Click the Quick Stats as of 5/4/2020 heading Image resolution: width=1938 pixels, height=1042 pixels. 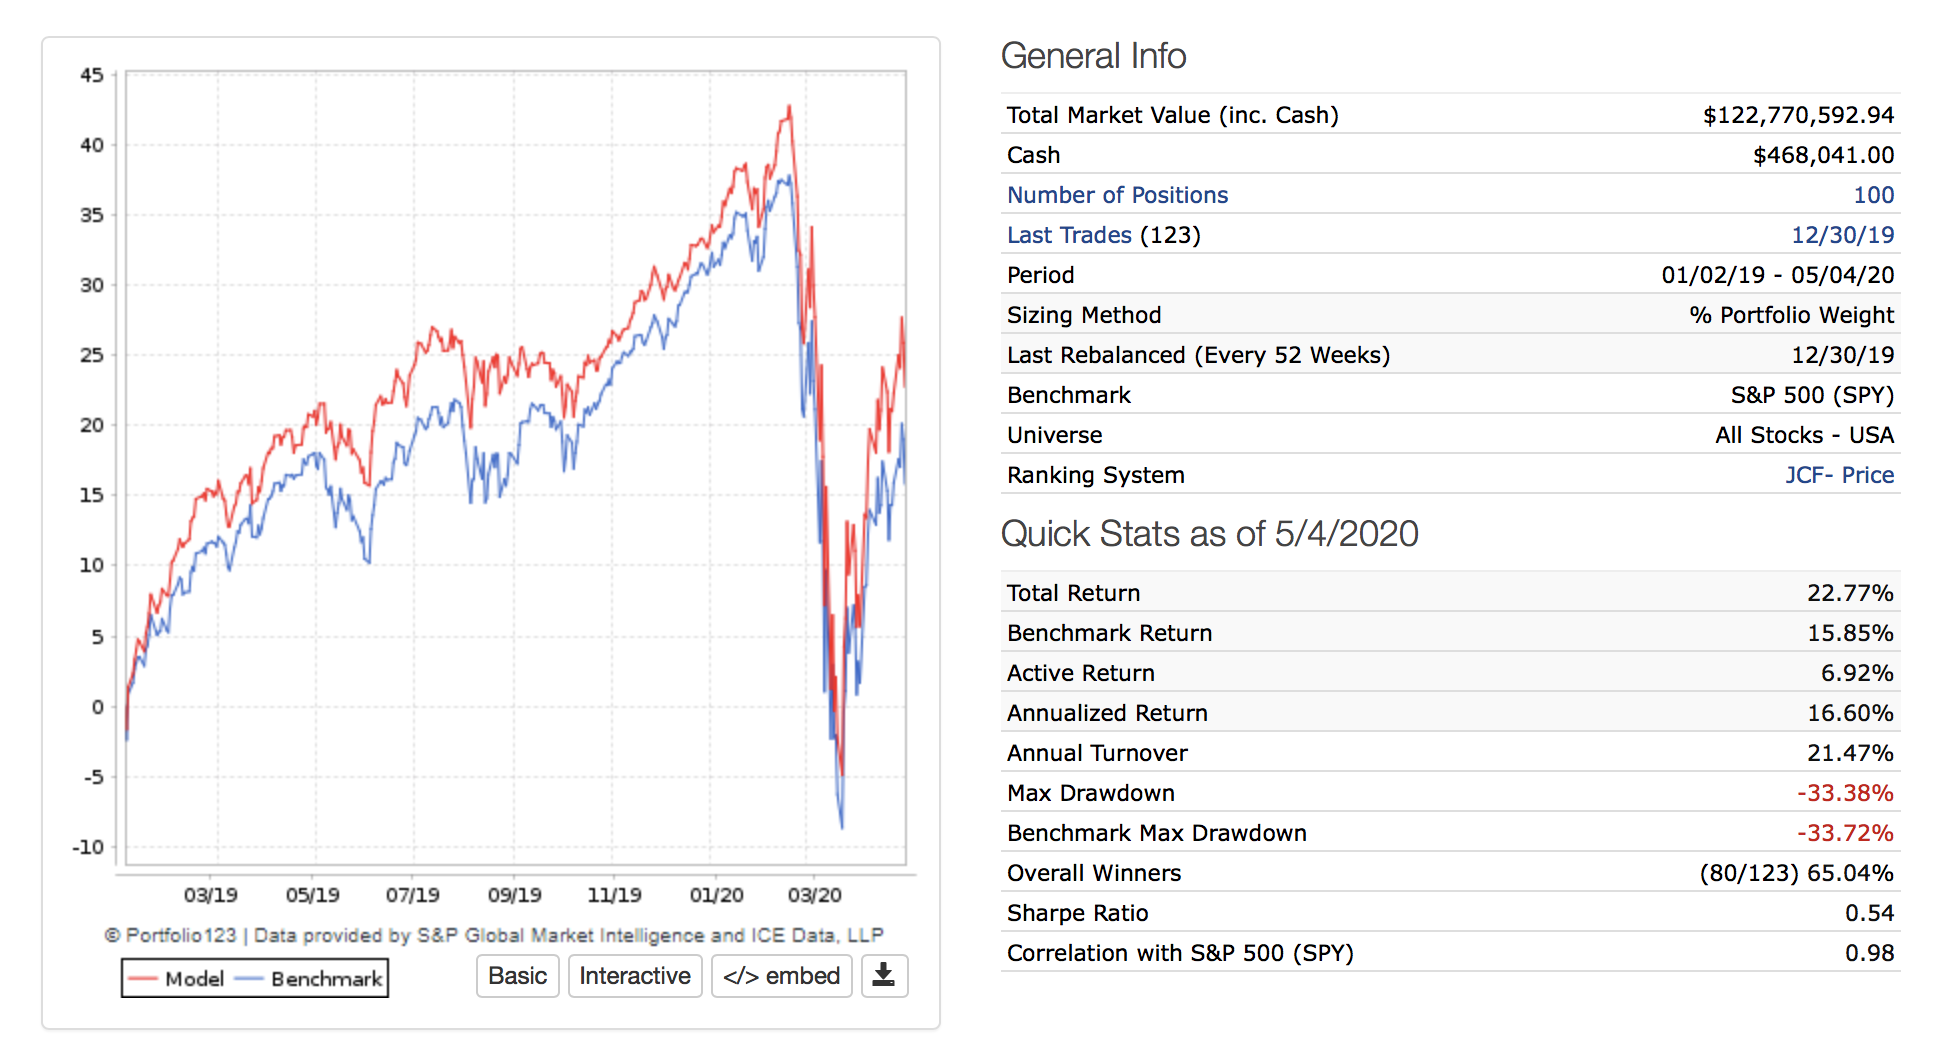(1209, 534)
